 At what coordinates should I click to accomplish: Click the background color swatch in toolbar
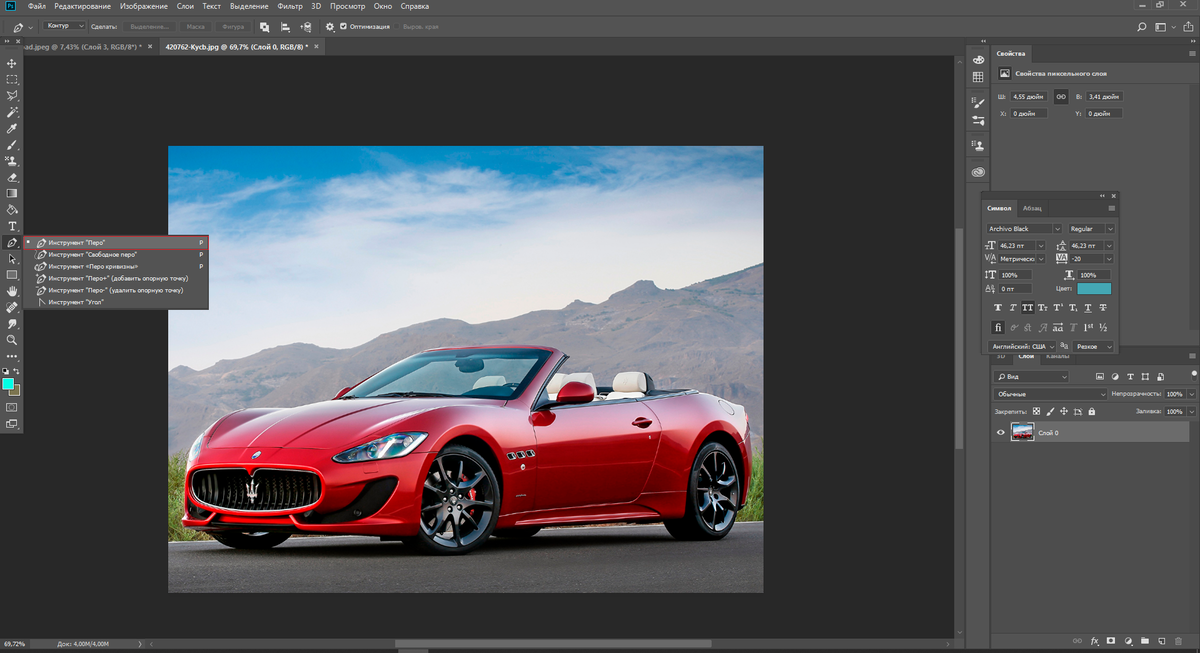click(16, 391)
